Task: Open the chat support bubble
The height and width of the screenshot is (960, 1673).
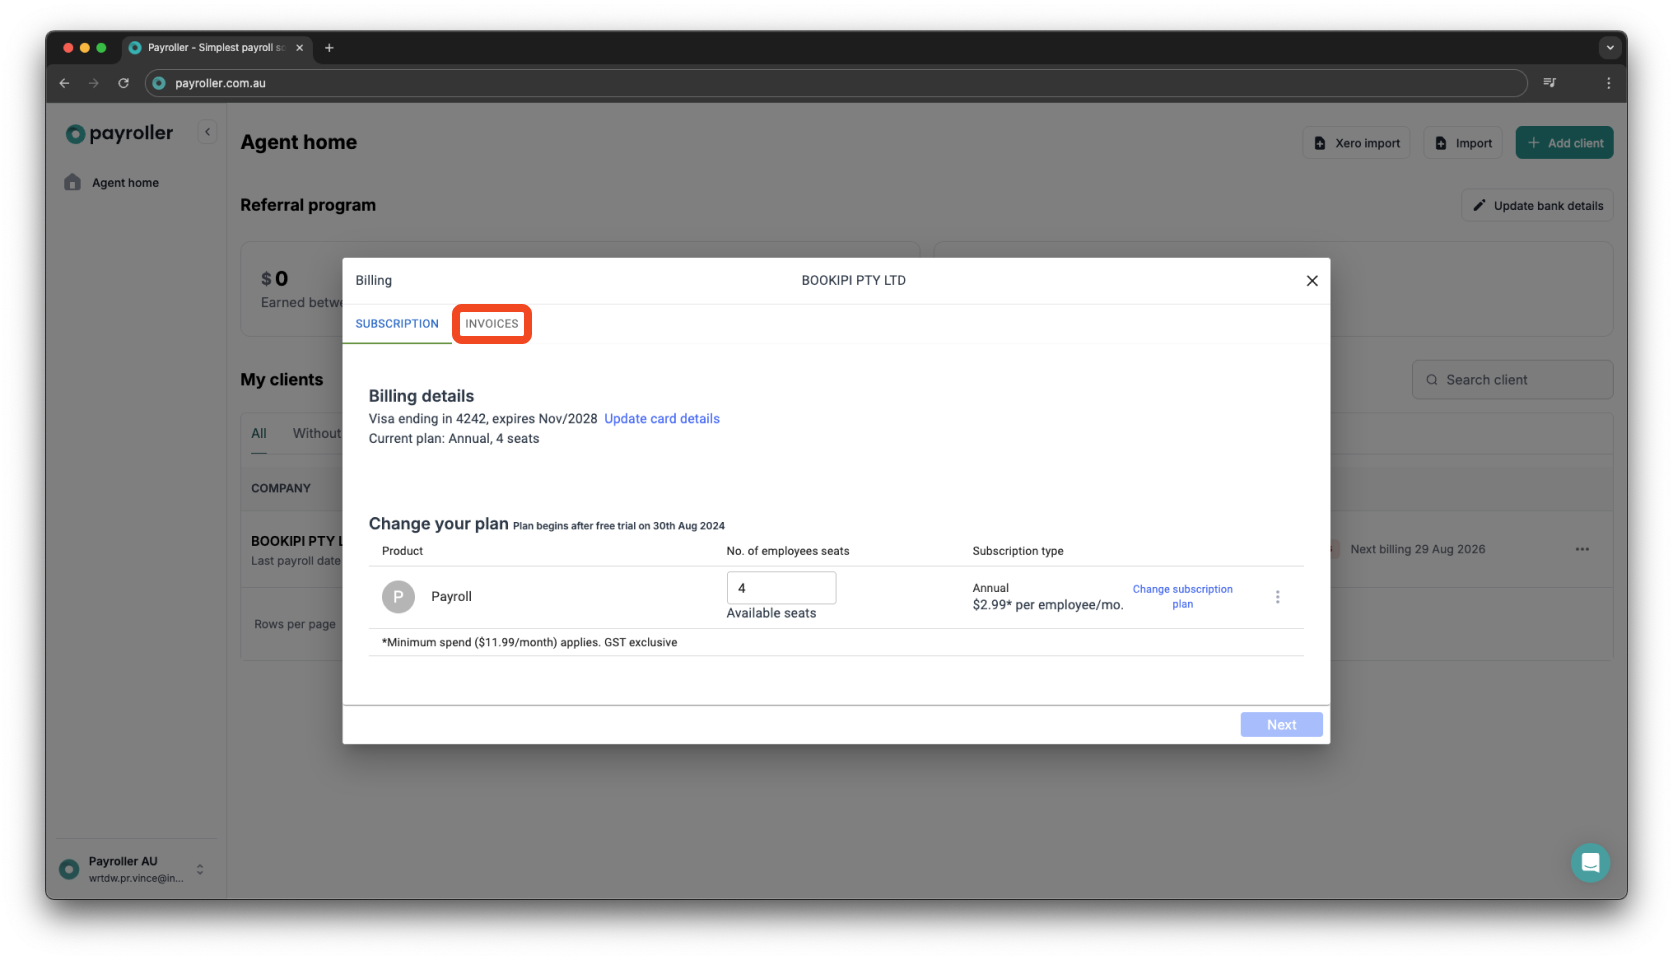Action: [x=1590, y=862]
